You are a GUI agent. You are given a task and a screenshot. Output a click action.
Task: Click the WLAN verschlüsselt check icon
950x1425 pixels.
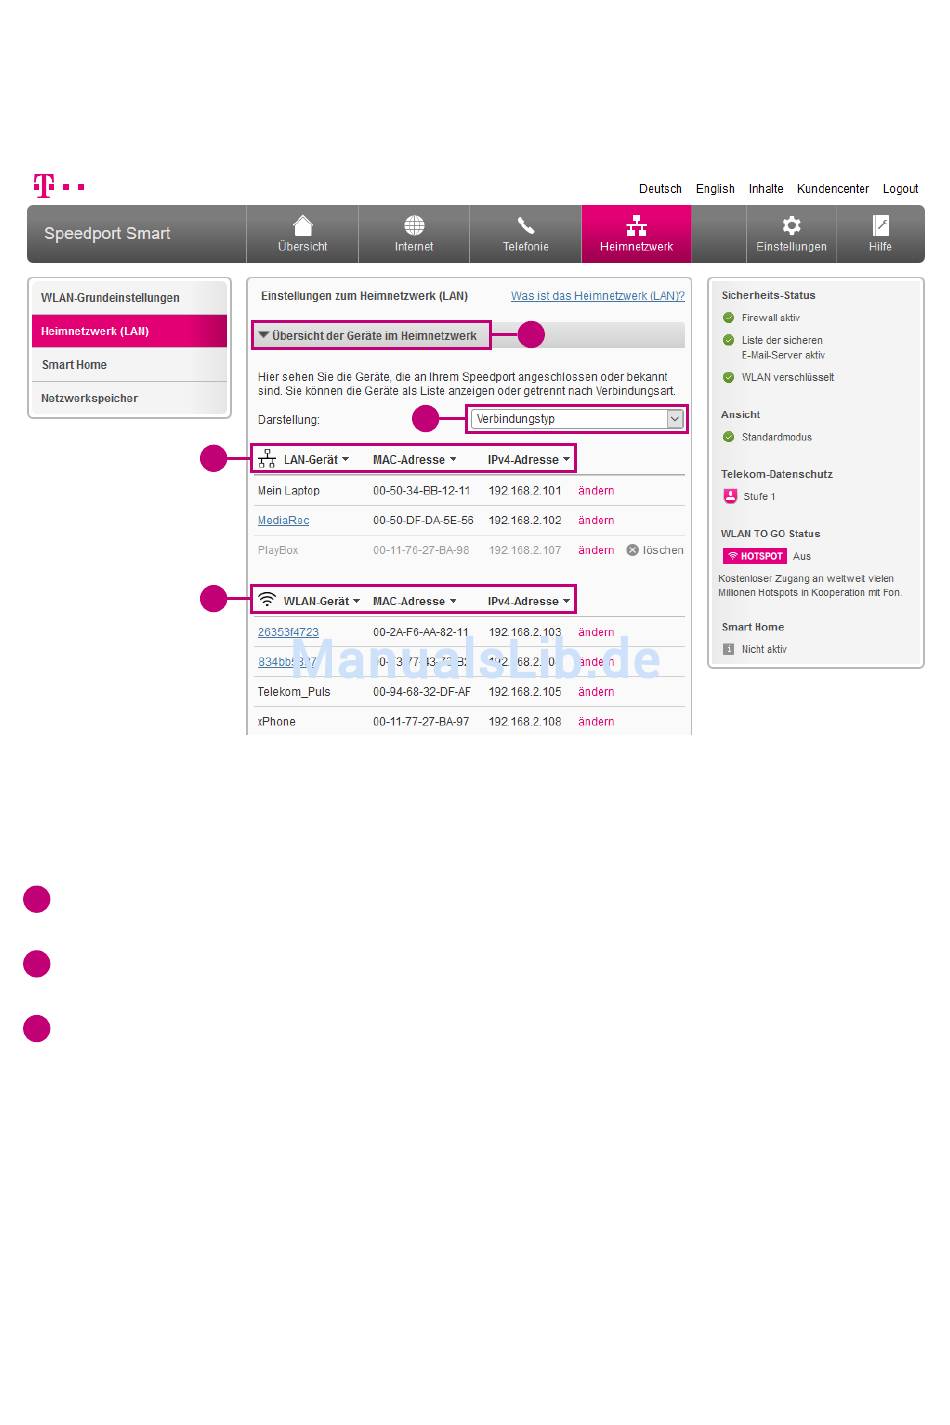click(728, 378)
